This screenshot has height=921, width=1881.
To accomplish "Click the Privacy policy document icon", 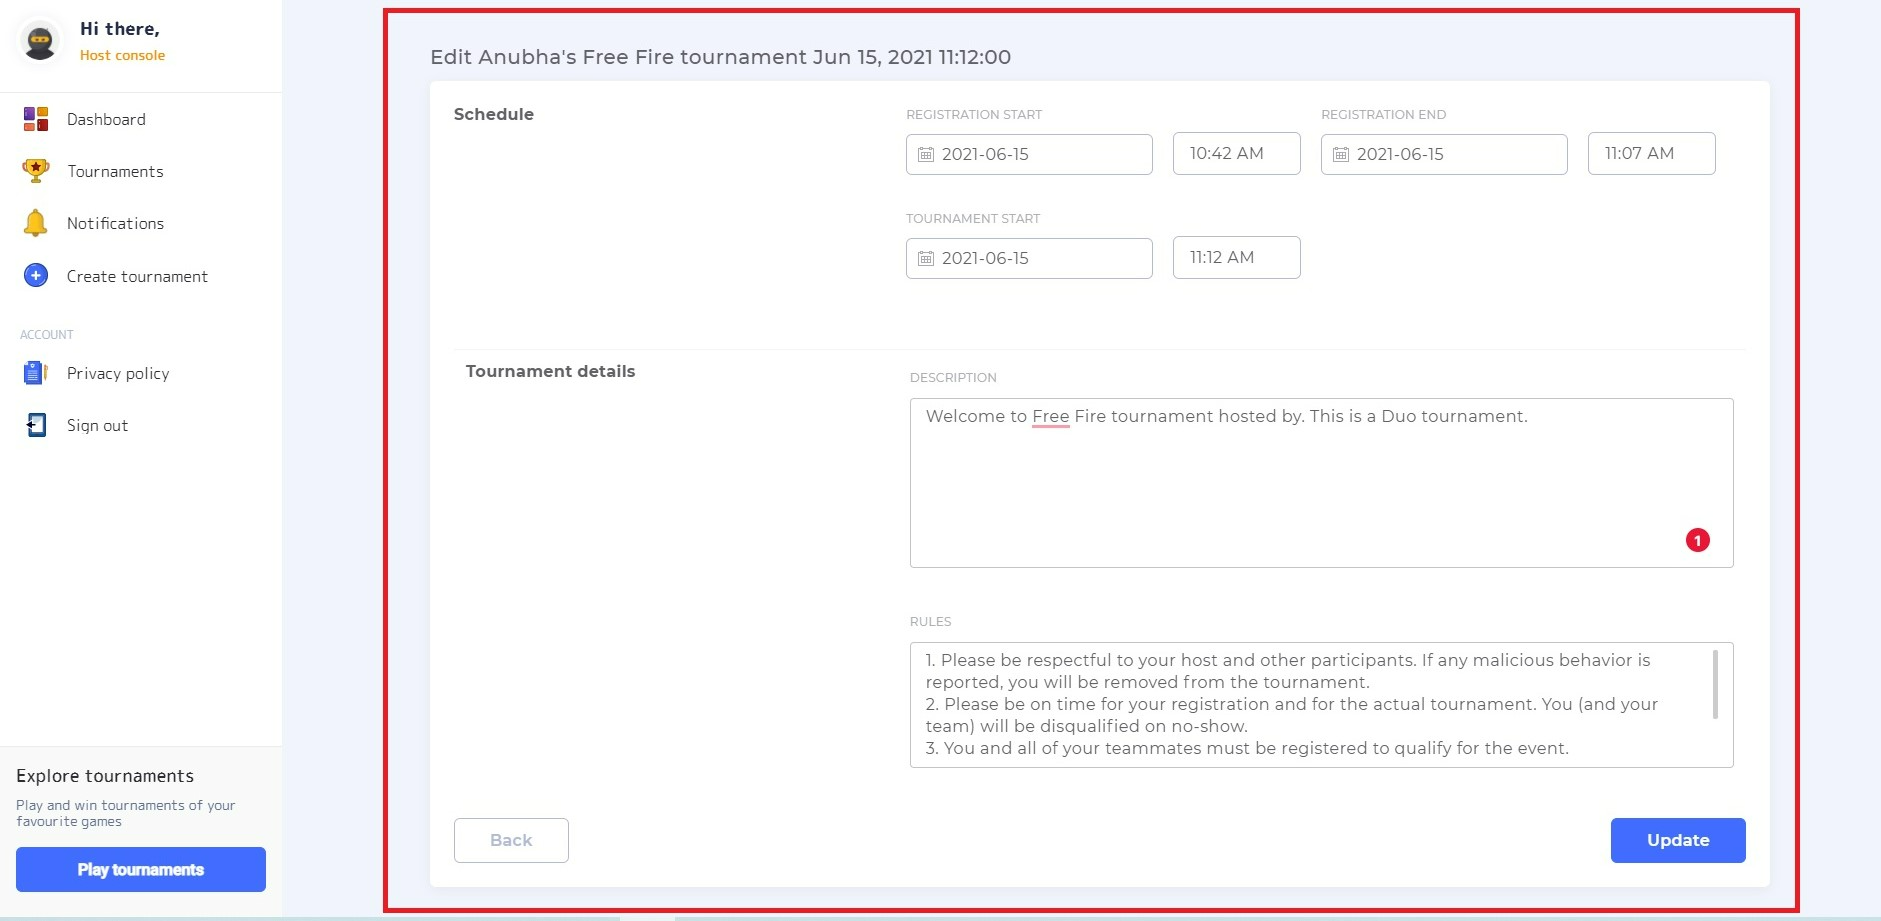I will (x=36, y=373).
